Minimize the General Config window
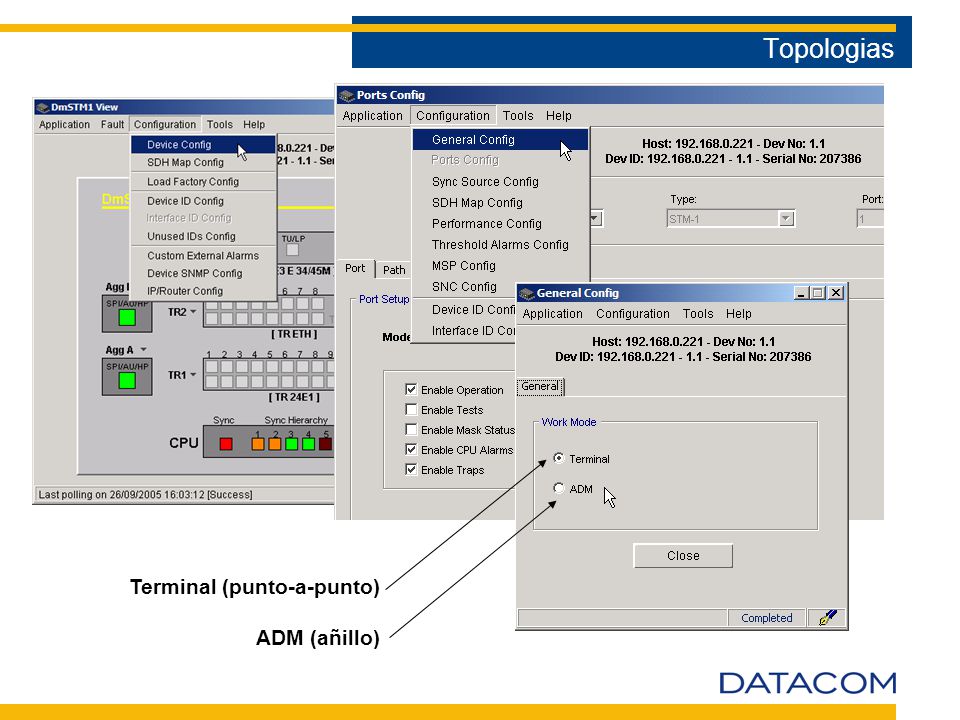 click(801, 293)
